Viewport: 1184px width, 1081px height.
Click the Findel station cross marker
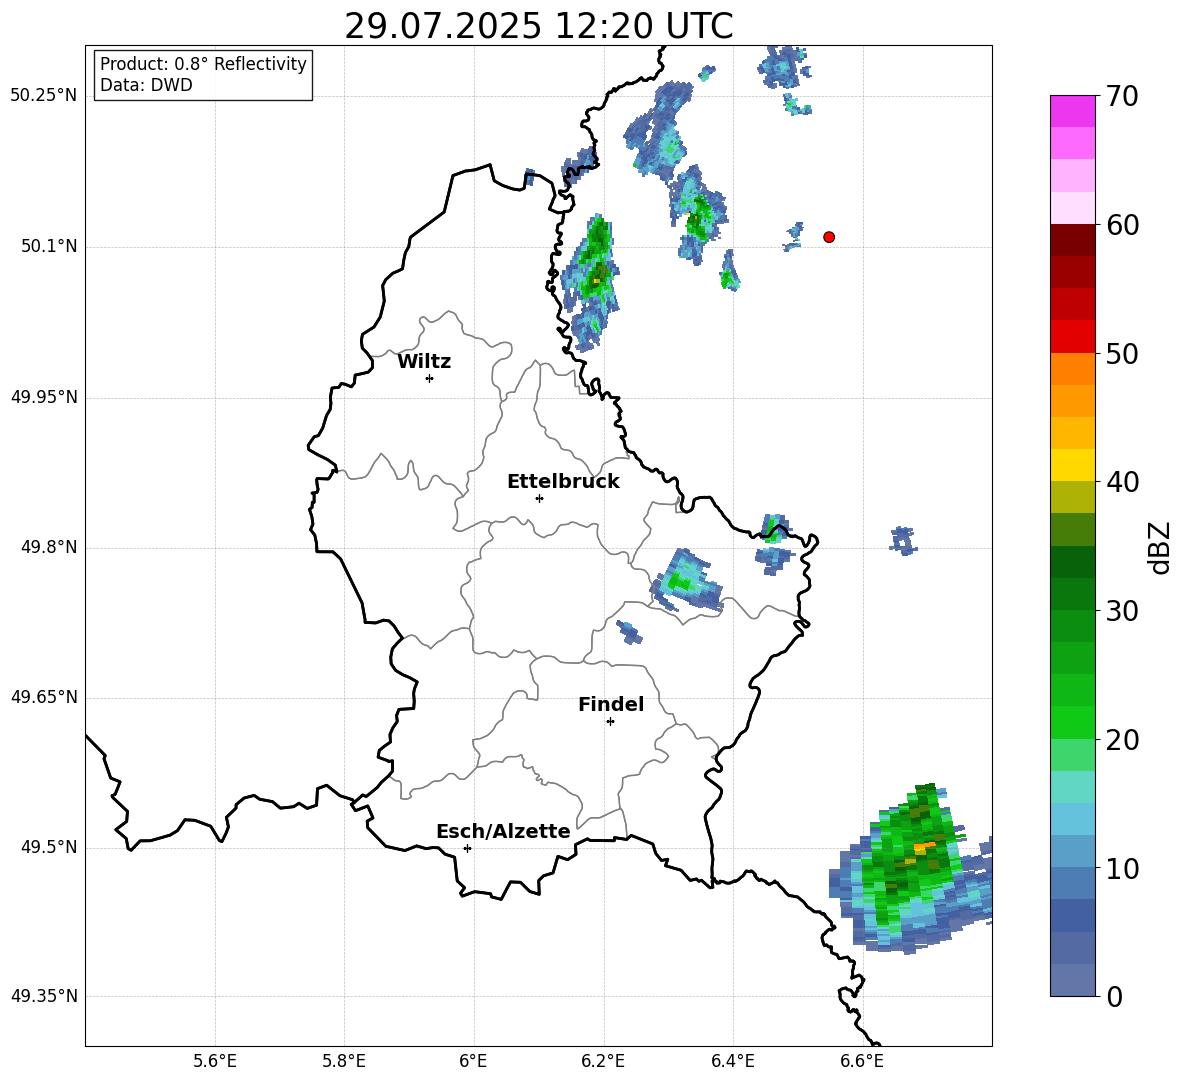pos(610,722)
